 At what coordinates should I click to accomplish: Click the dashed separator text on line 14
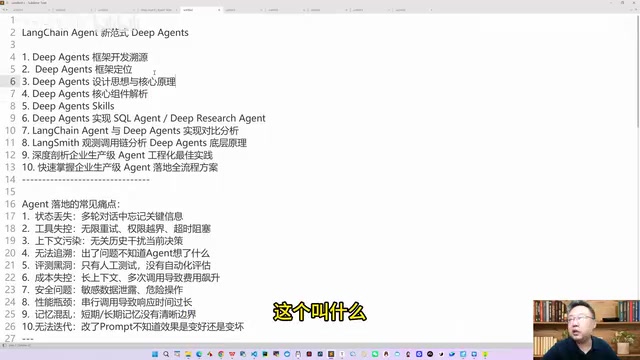(x=86, y=180)
